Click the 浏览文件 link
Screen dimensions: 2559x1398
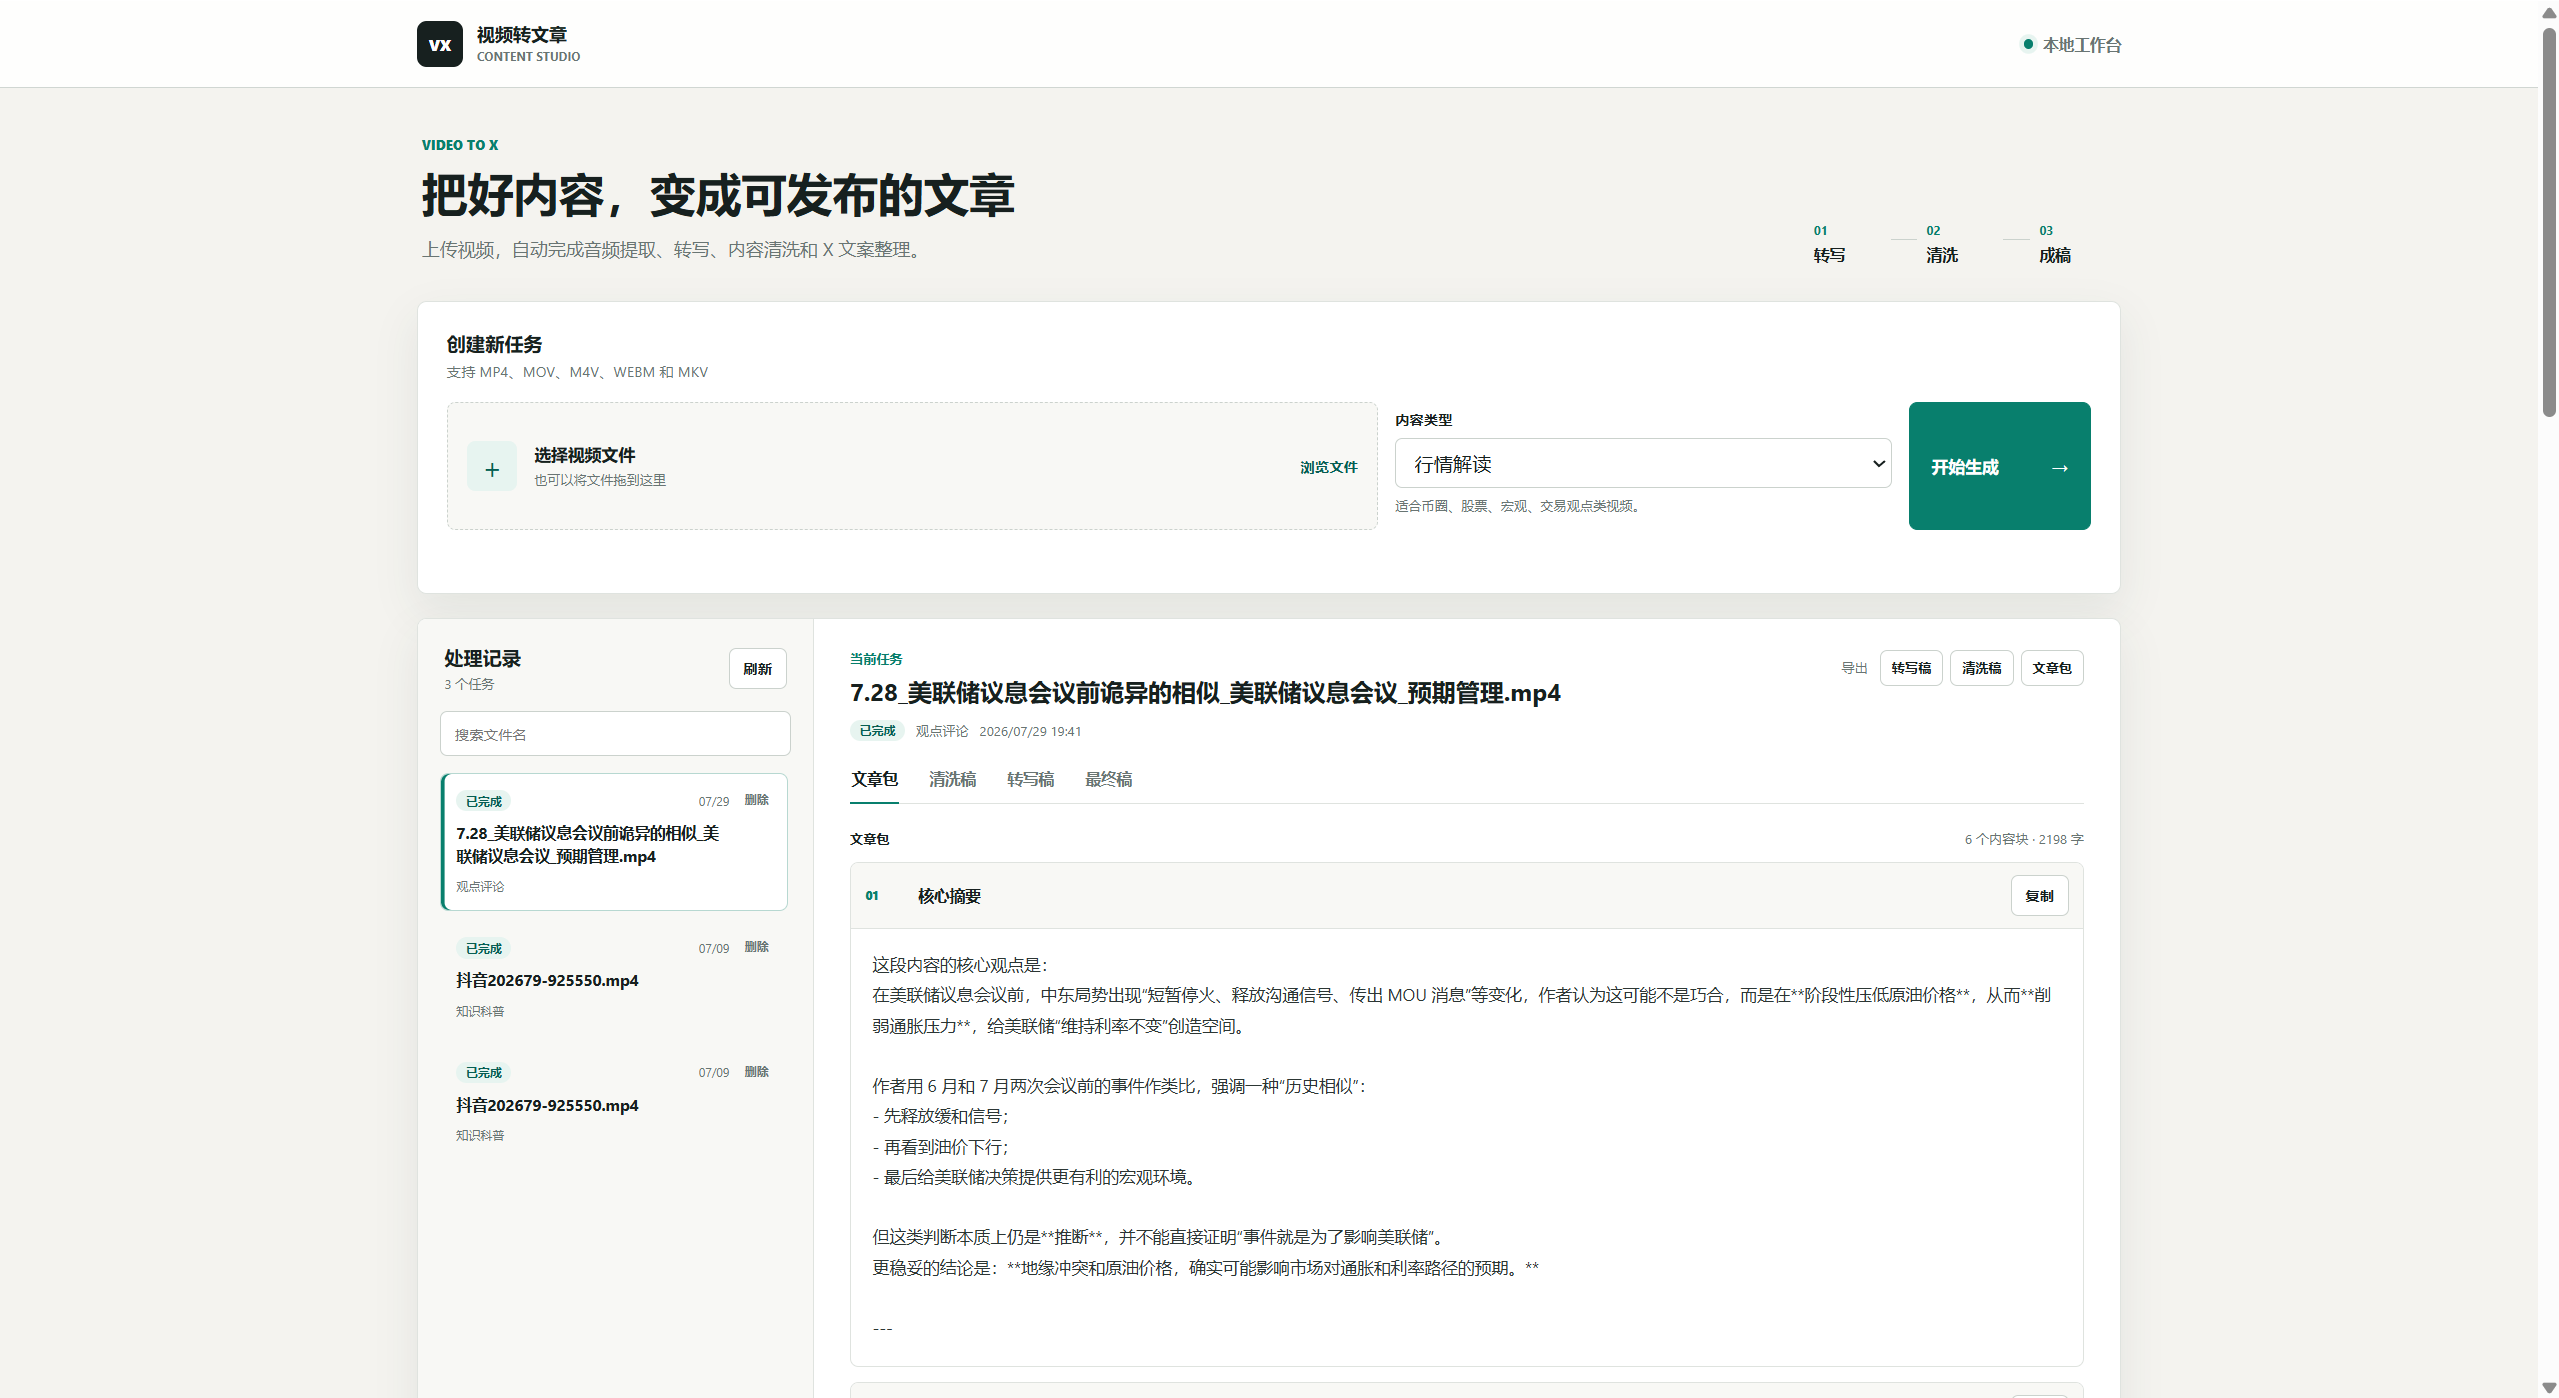point(1329,467)
